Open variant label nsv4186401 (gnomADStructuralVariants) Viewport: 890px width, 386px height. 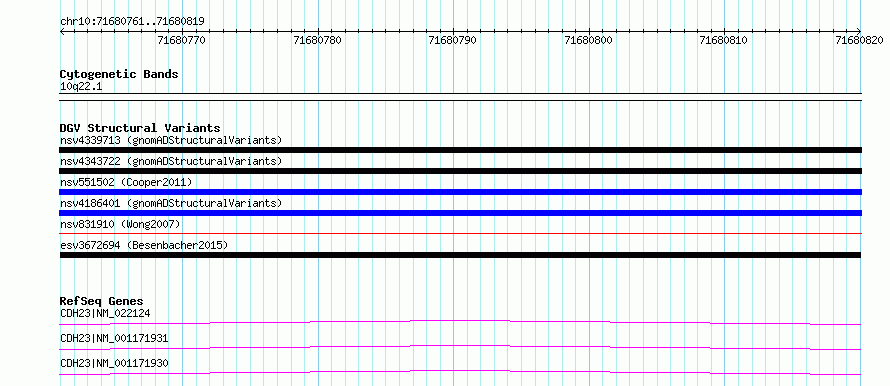(171, 203)
